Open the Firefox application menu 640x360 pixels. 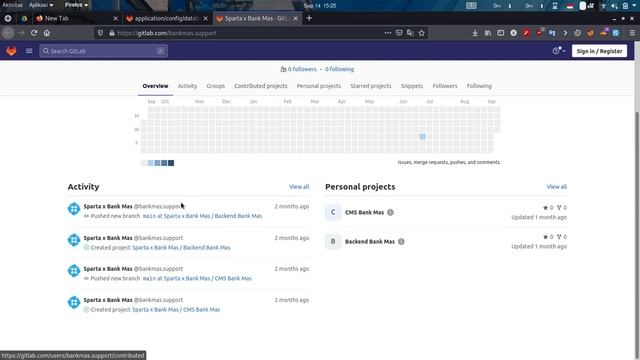(632, 33)
